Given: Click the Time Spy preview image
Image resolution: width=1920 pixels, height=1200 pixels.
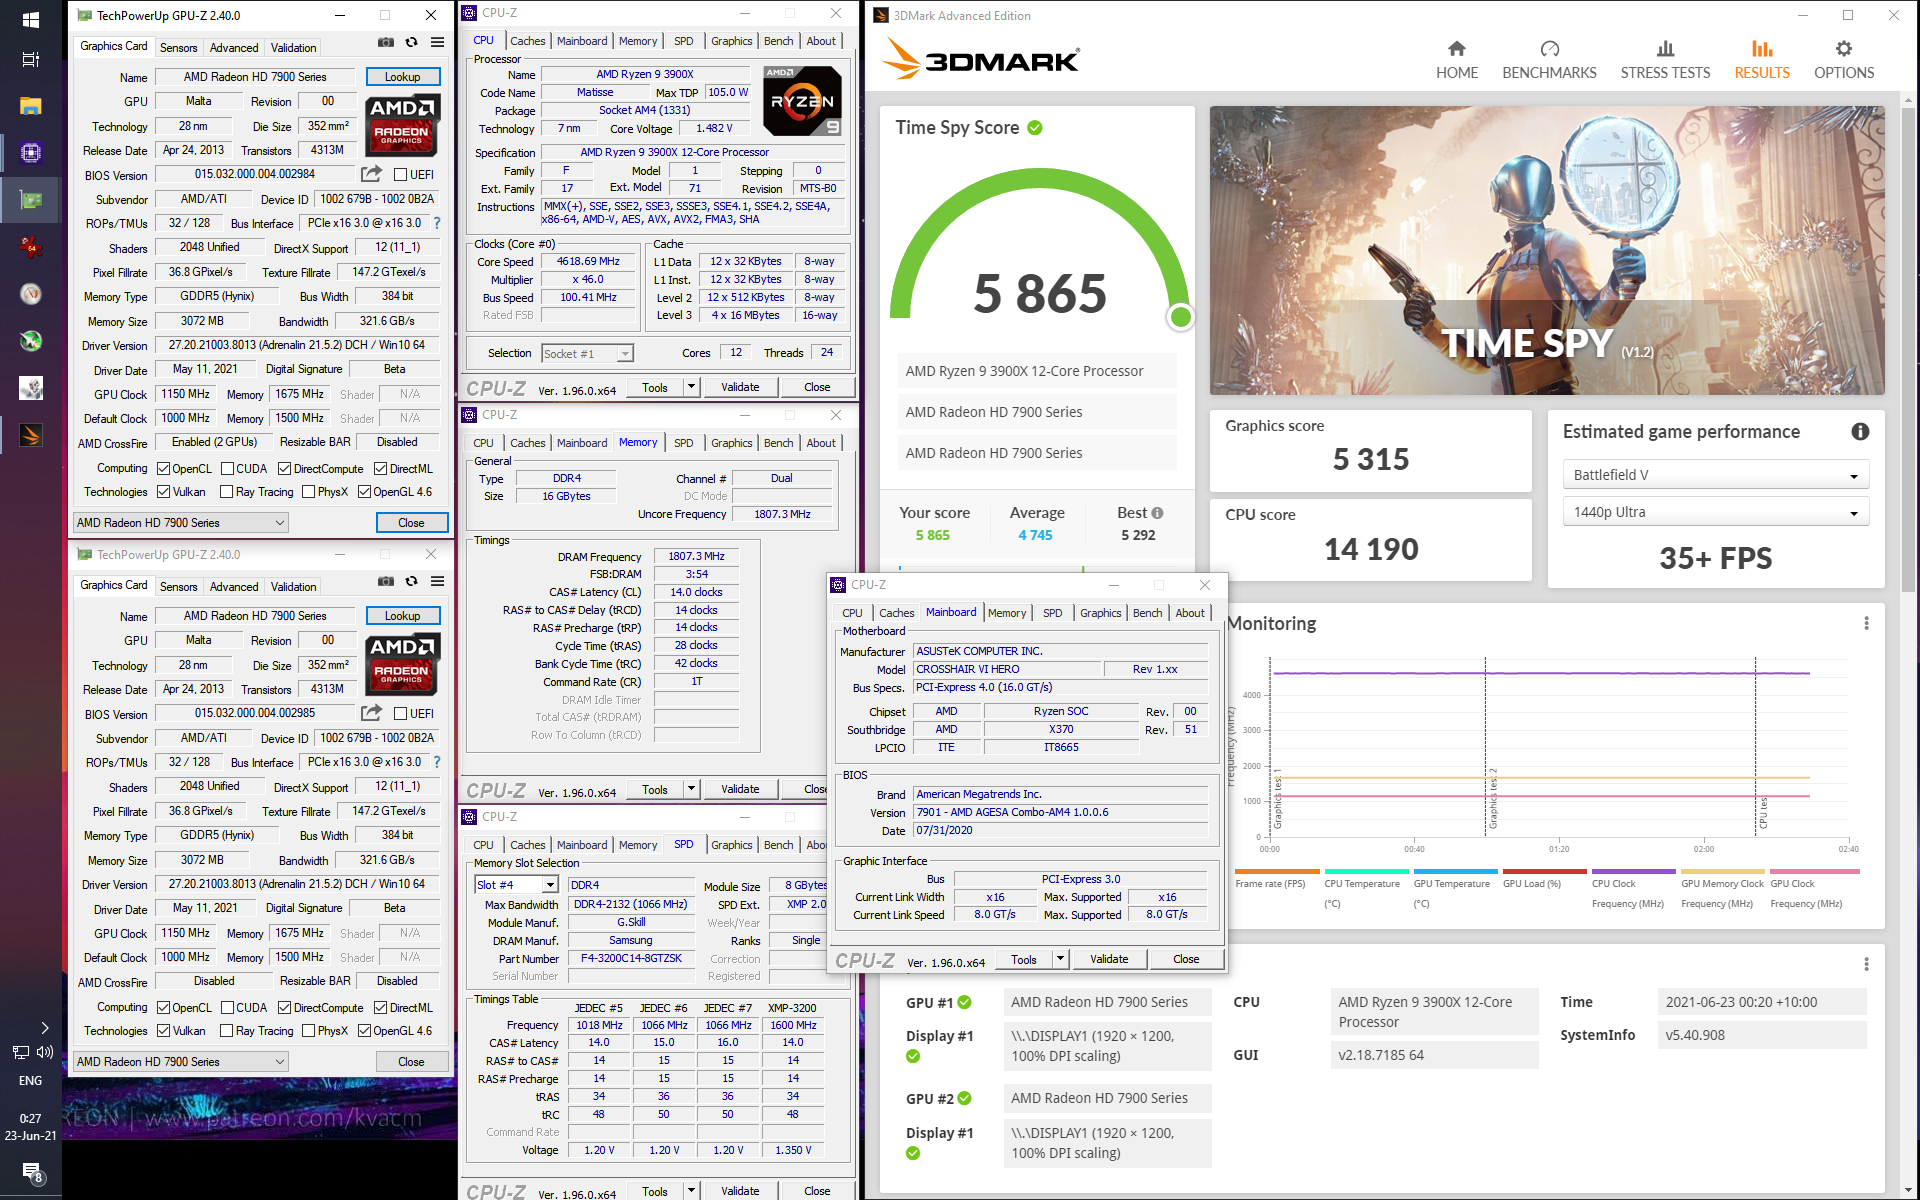Looking at the screenshot, I should [x=1547, y=250].
